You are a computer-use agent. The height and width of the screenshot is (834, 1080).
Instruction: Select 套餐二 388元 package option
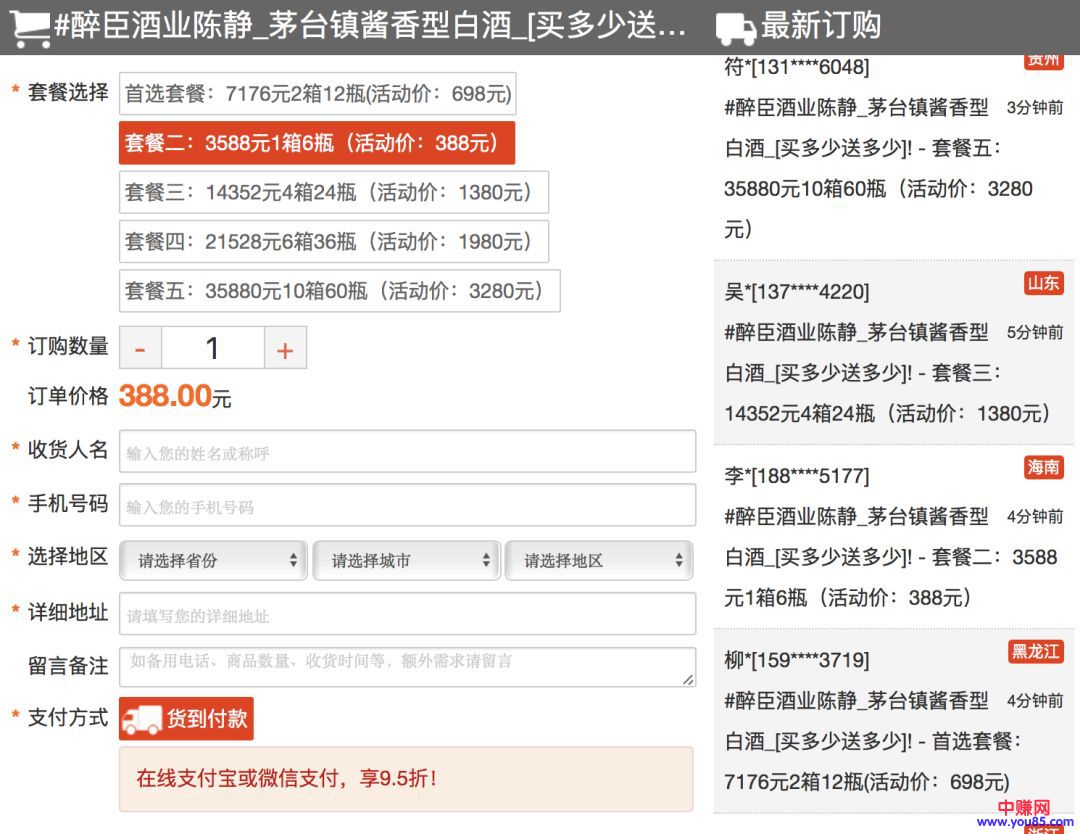(316, 143)
